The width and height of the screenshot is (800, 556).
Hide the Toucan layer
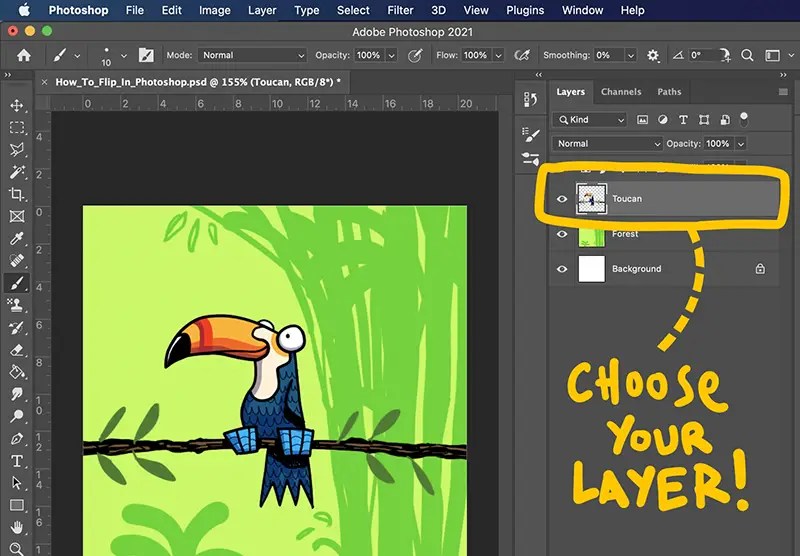562,199
